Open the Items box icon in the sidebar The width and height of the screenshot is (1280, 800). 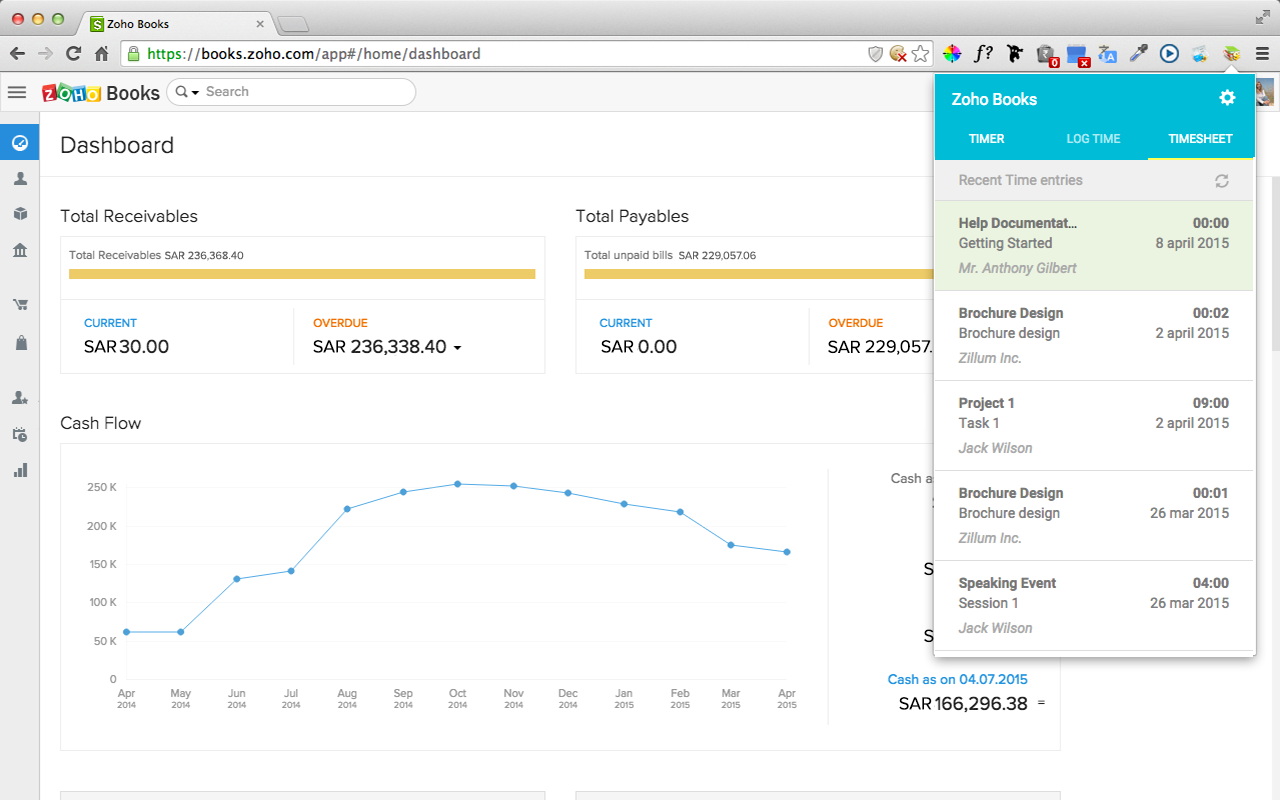pyautogui.click(x=20, y=214)
